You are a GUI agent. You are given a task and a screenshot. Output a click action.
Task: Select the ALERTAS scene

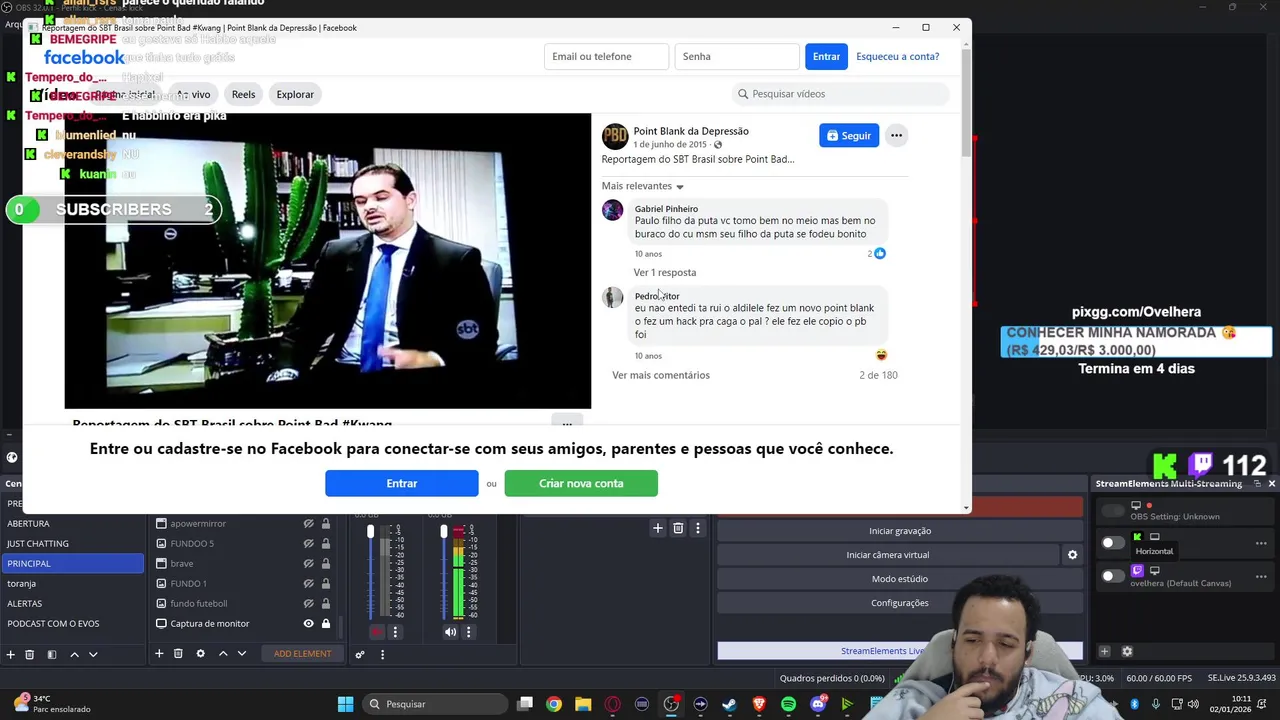(x=72, y=604)
